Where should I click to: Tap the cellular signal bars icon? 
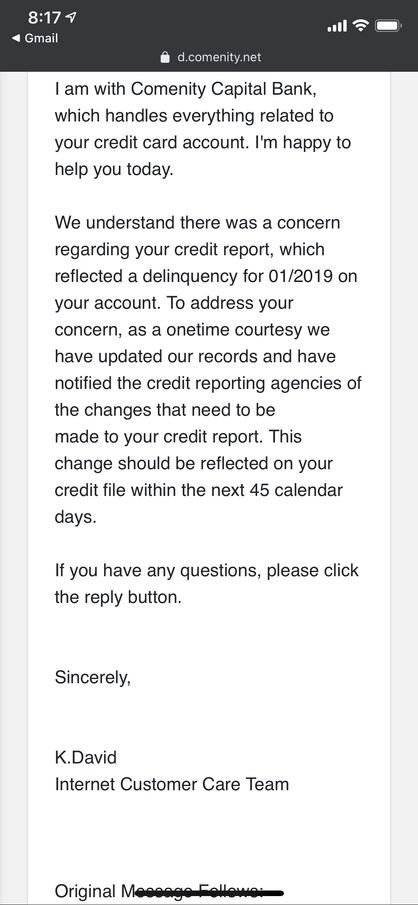[337, 26]
